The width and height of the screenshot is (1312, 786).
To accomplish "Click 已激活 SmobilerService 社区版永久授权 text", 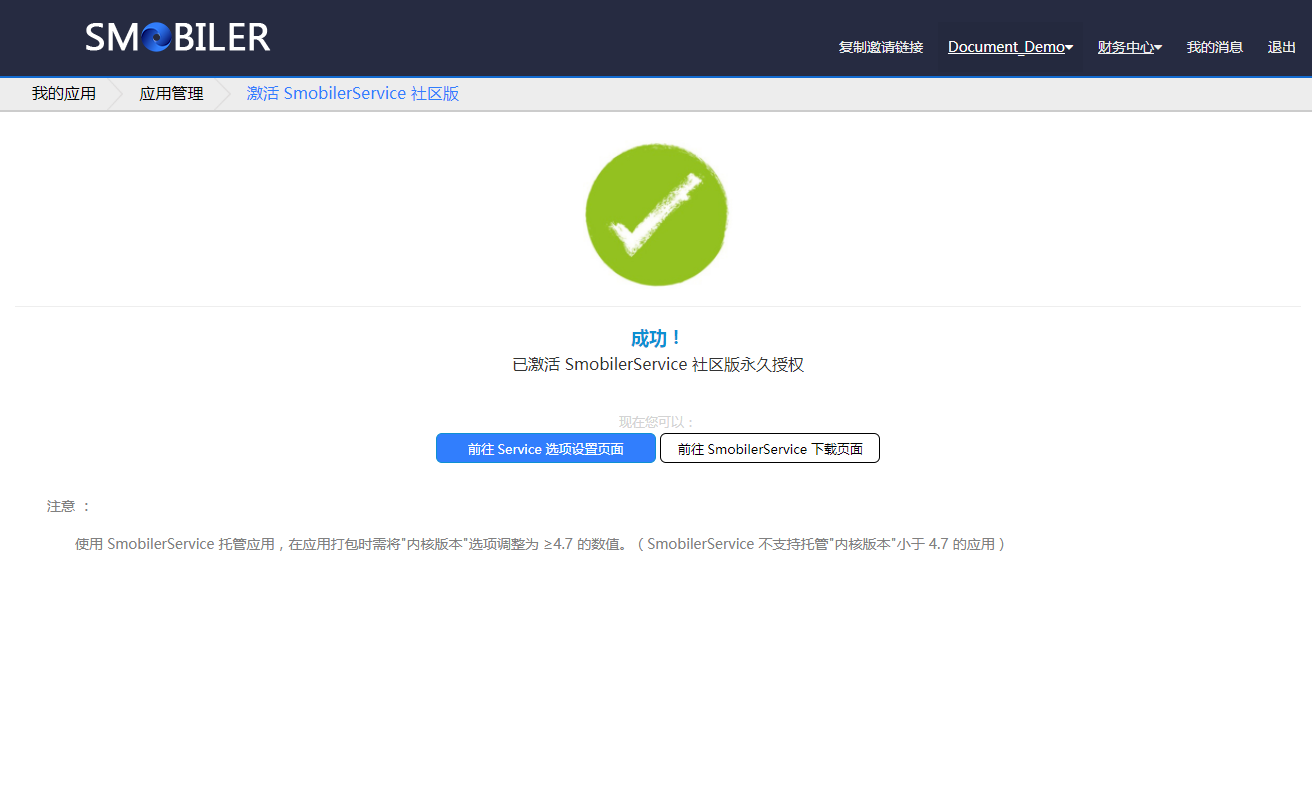I will coord(658,365).
